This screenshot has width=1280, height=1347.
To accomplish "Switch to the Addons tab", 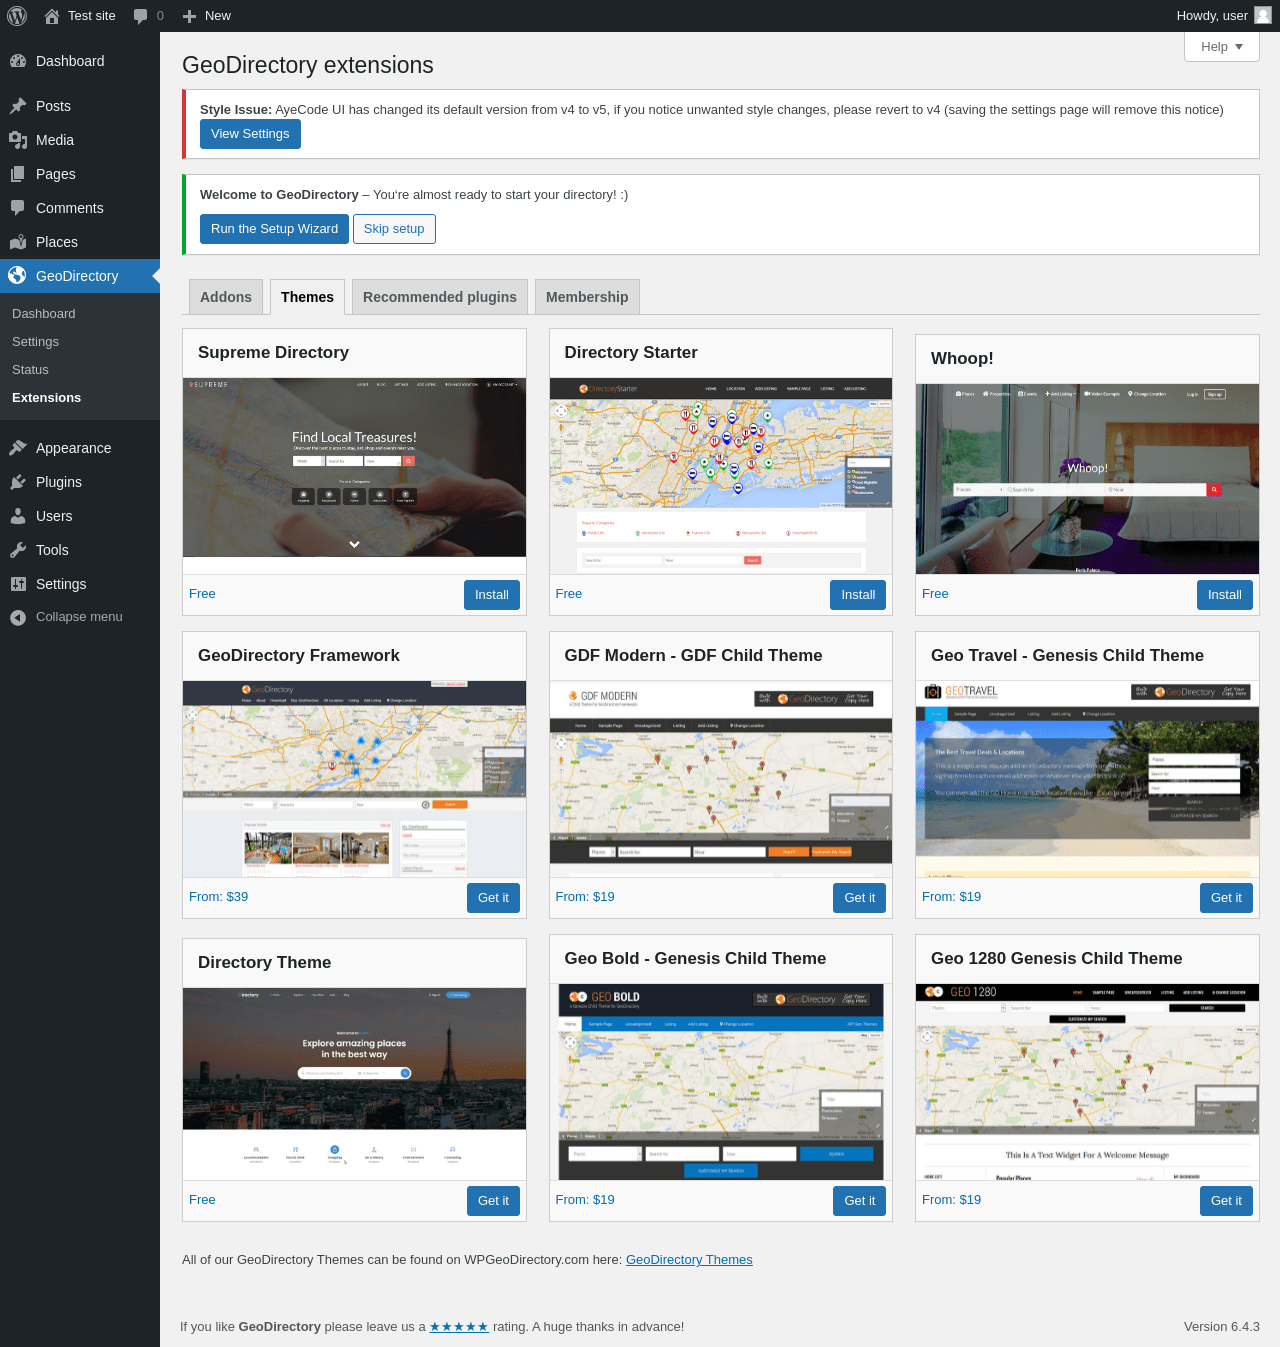I will click(226, 297).
